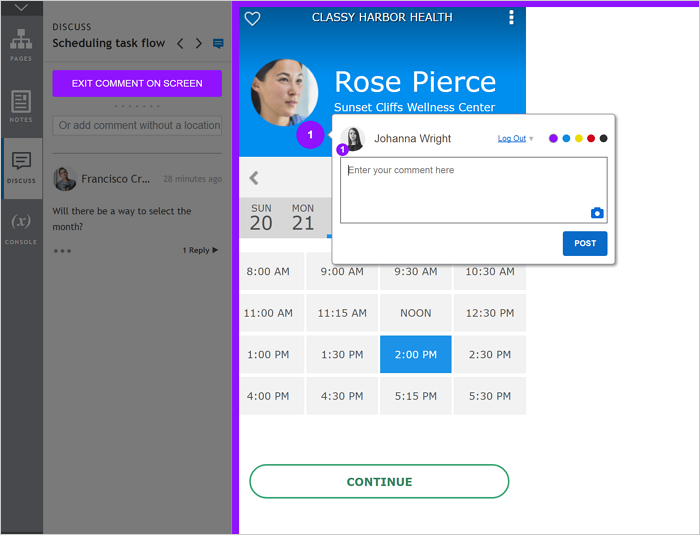Image resolution: width=700 pixels, height=535 pixels.
Task: Click the comment text input field
Action: [474, 190]
